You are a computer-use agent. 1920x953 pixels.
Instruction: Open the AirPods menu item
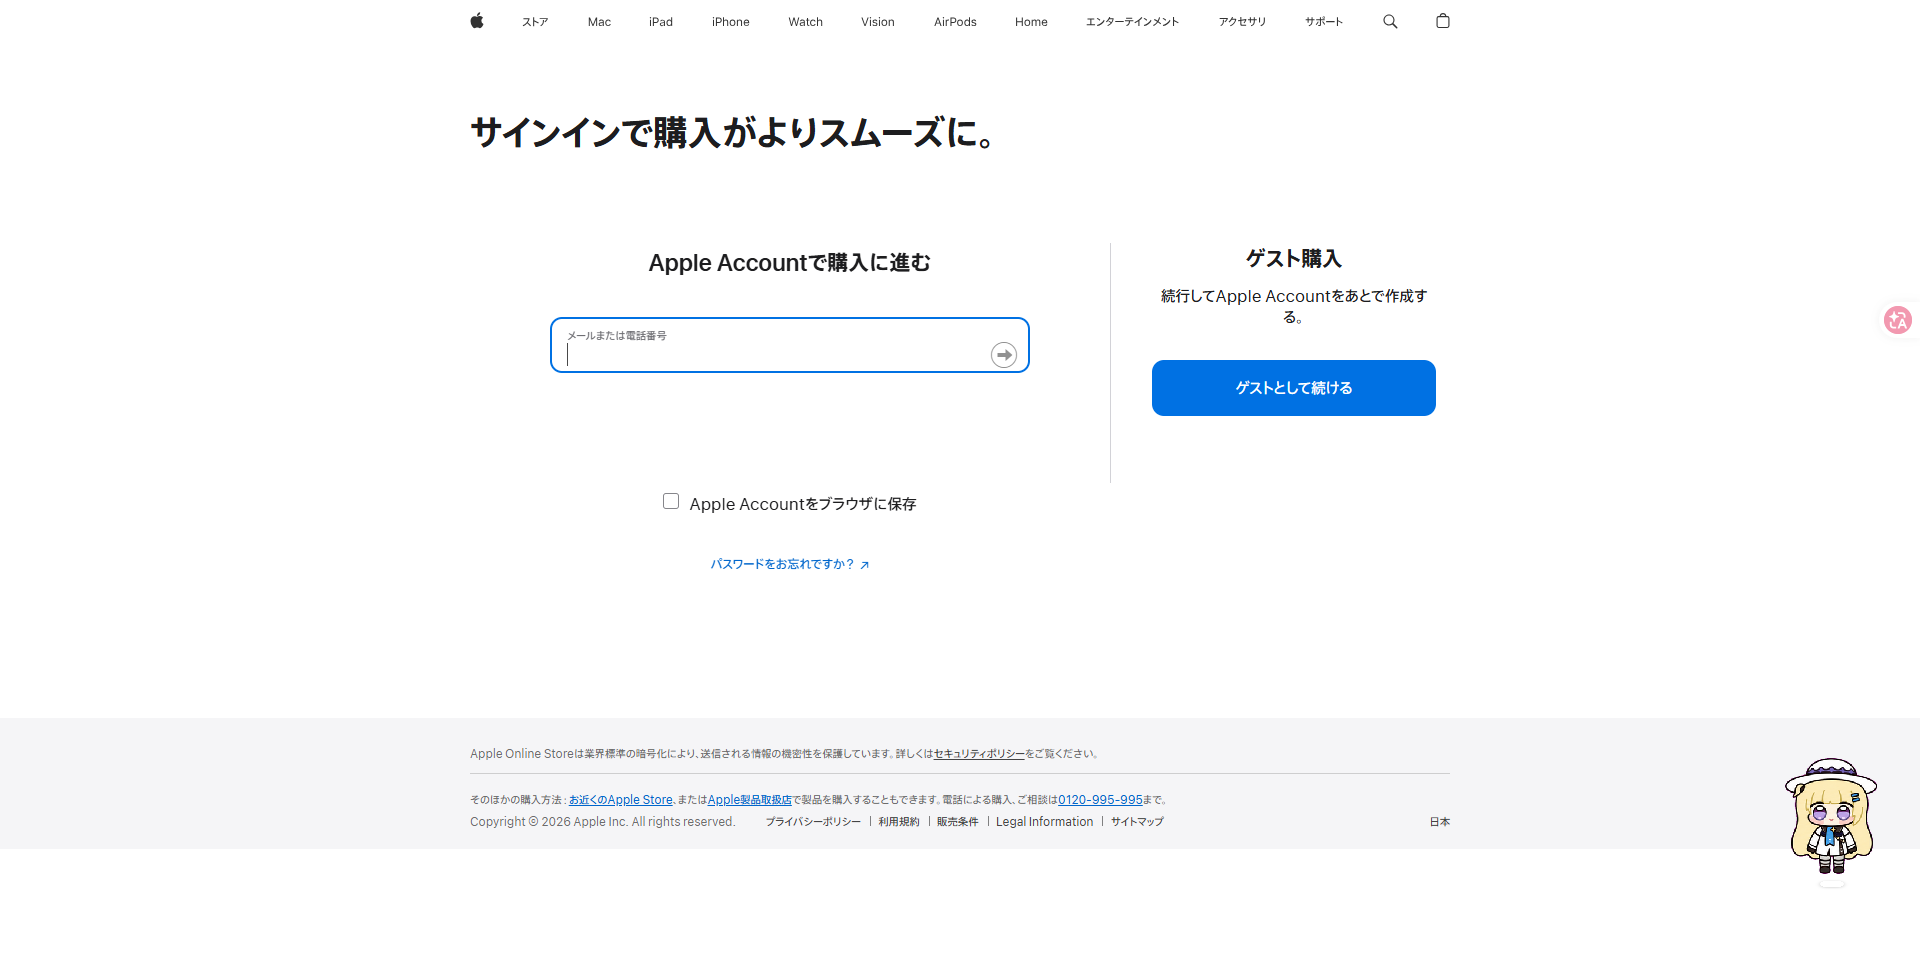955,22
